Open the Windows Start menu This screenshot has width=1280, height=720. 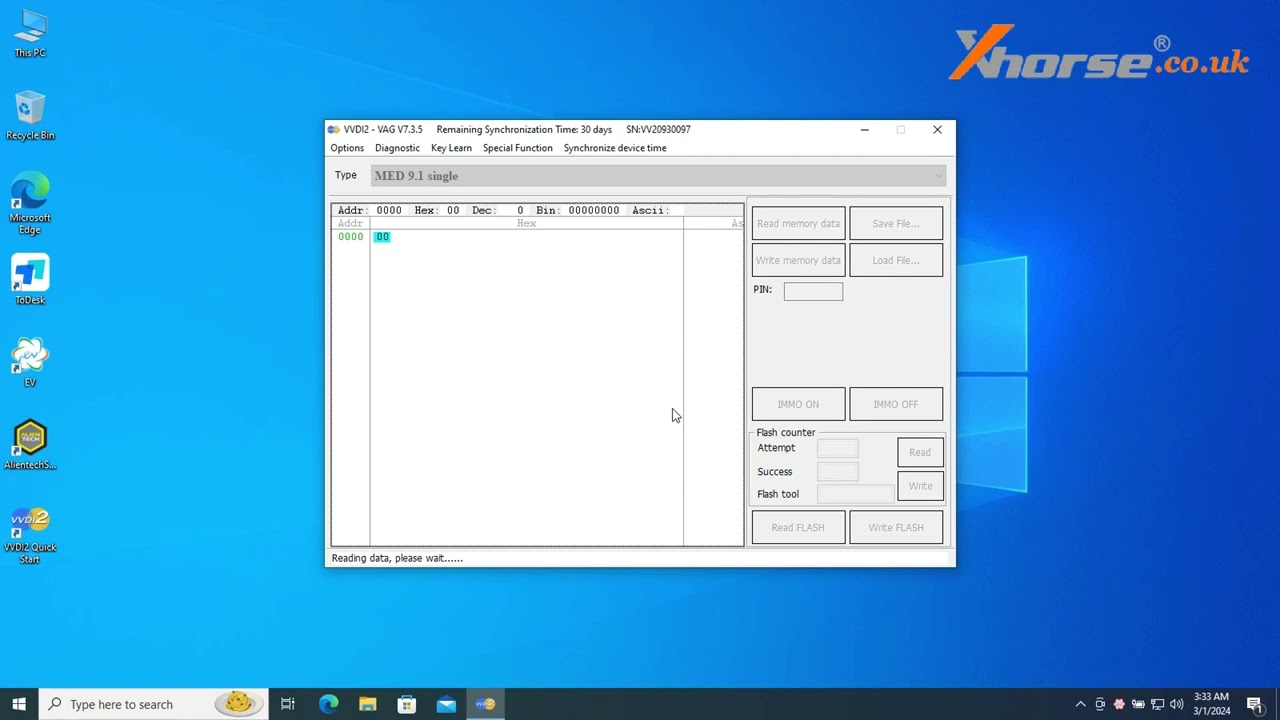coord(19,704)
